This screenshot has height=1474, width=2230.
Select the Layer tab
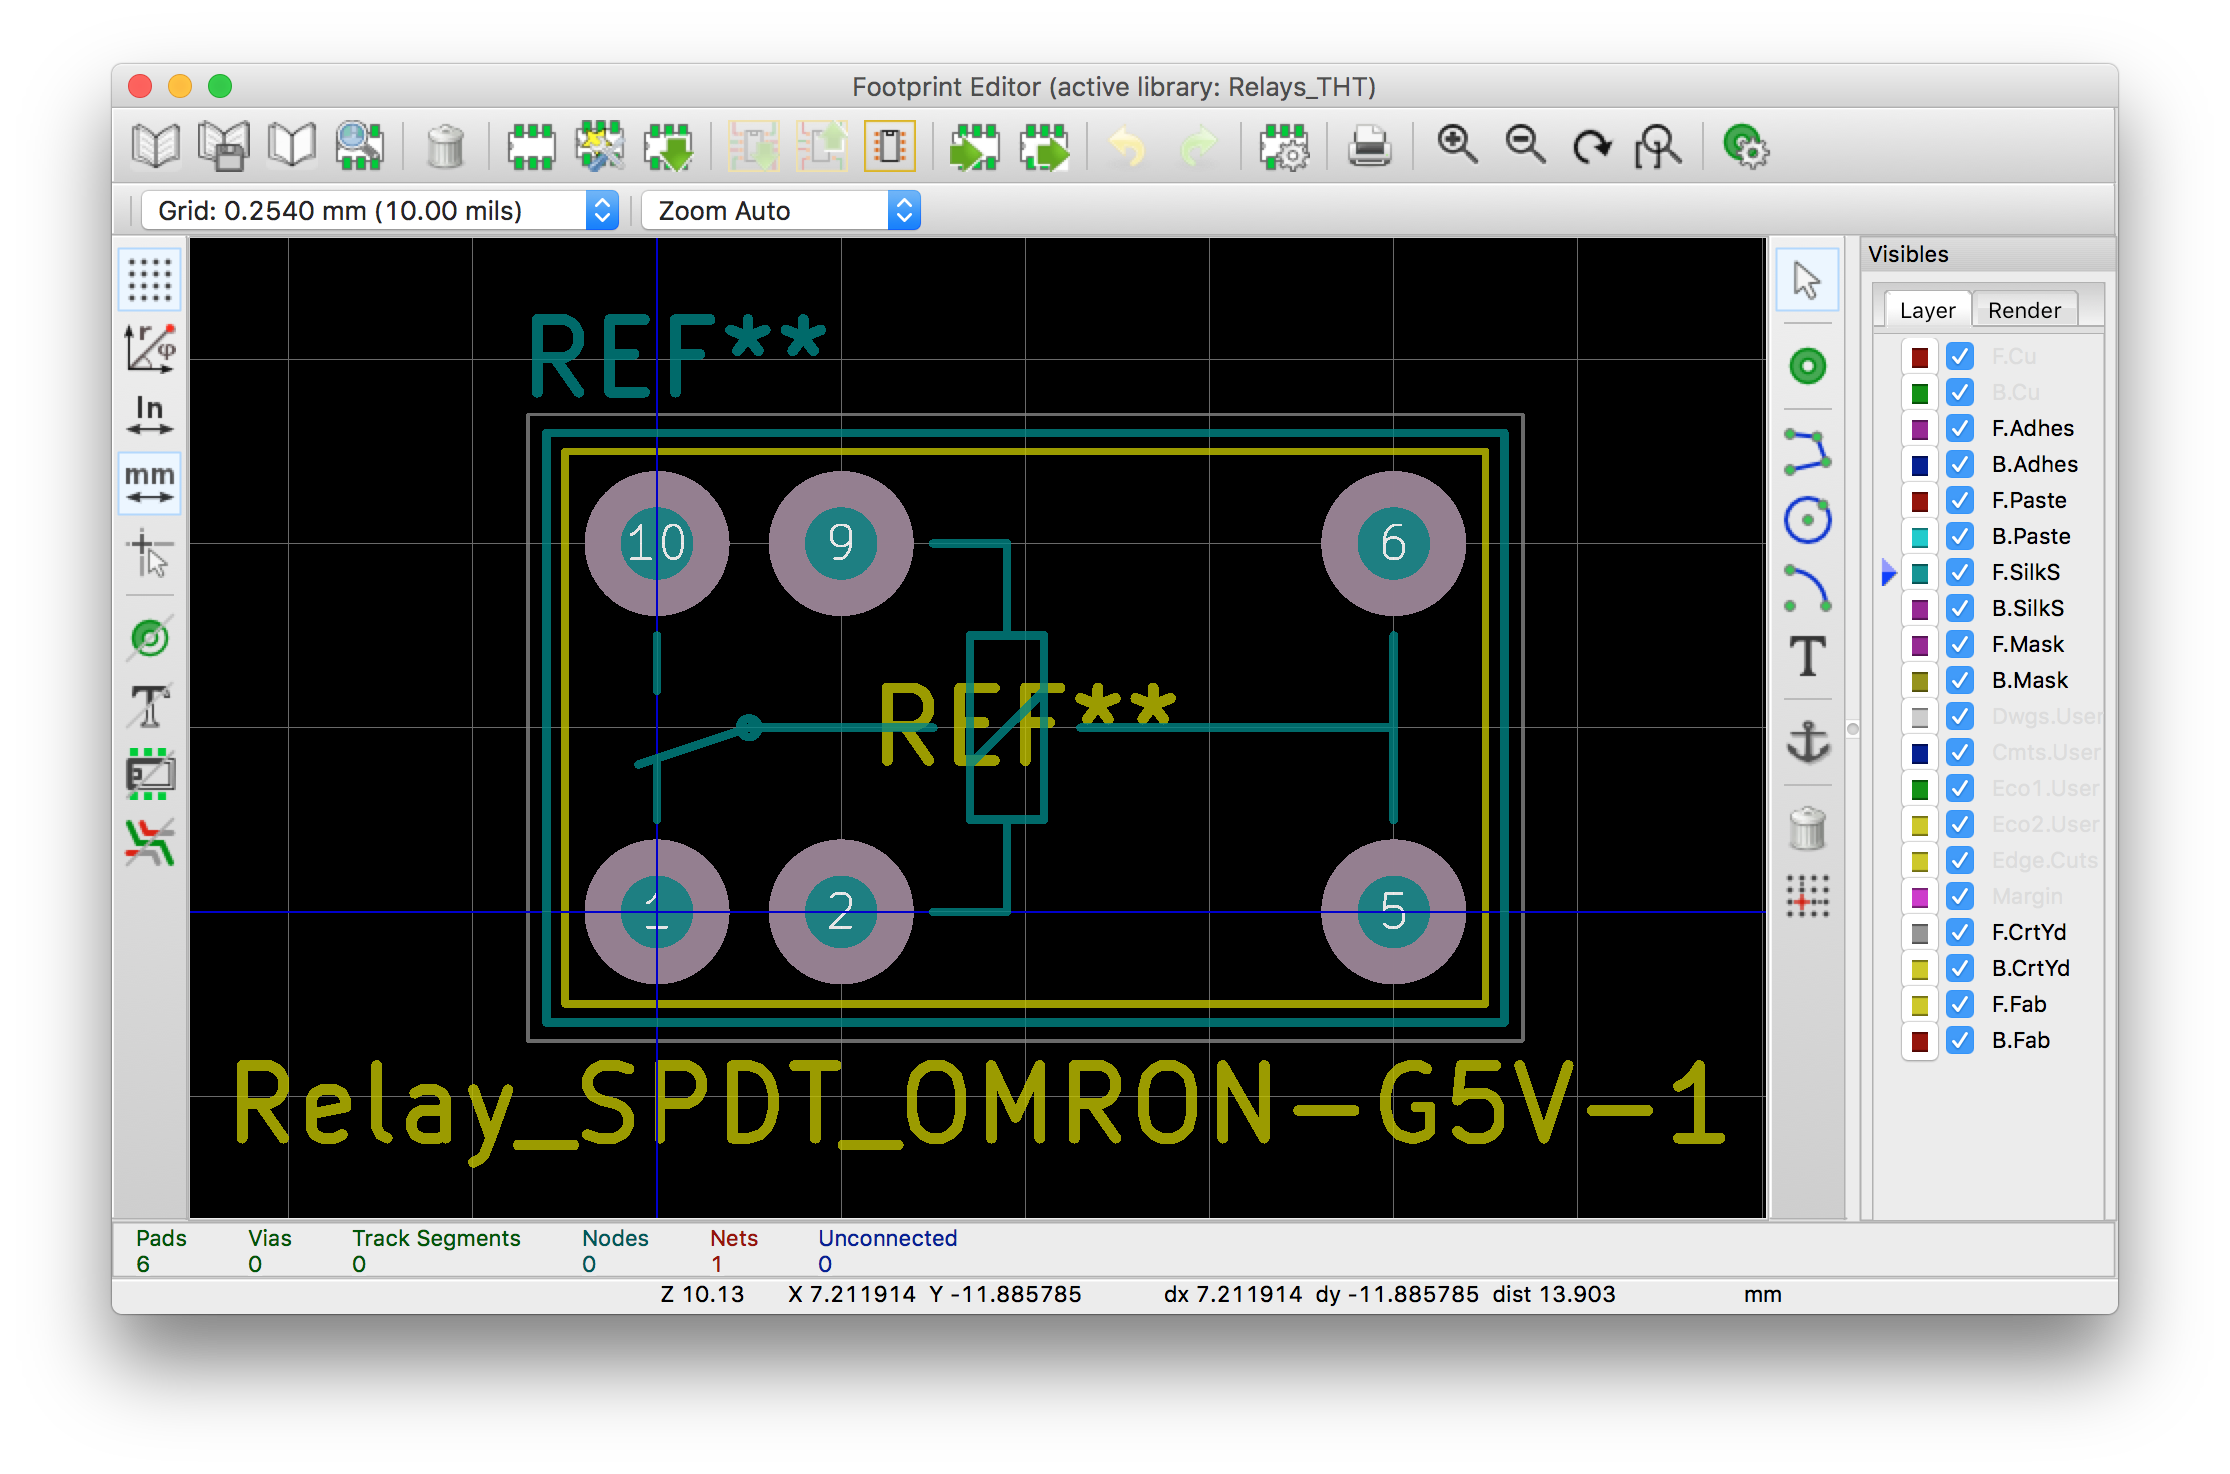coord(1927,310)
